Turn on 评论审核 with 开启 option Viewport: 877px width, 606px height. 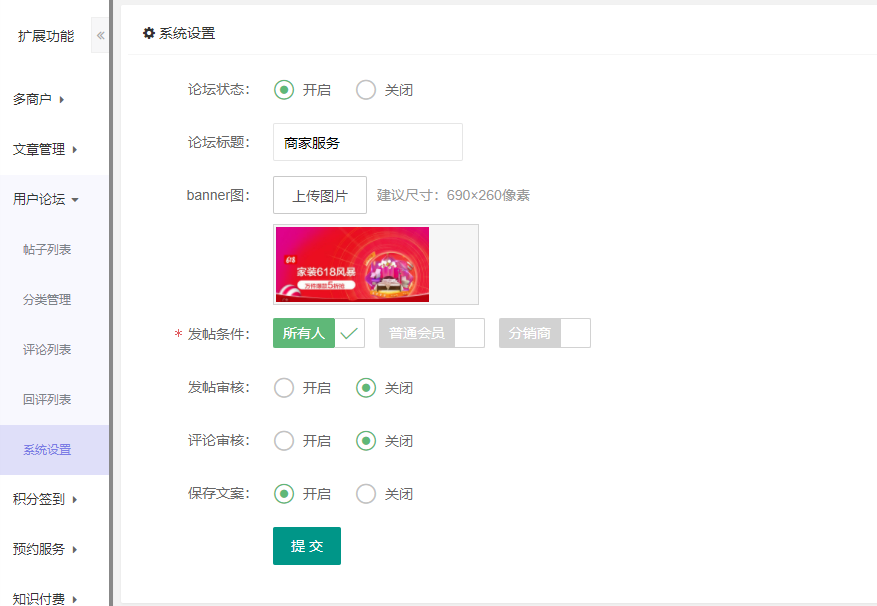[284, 441]
